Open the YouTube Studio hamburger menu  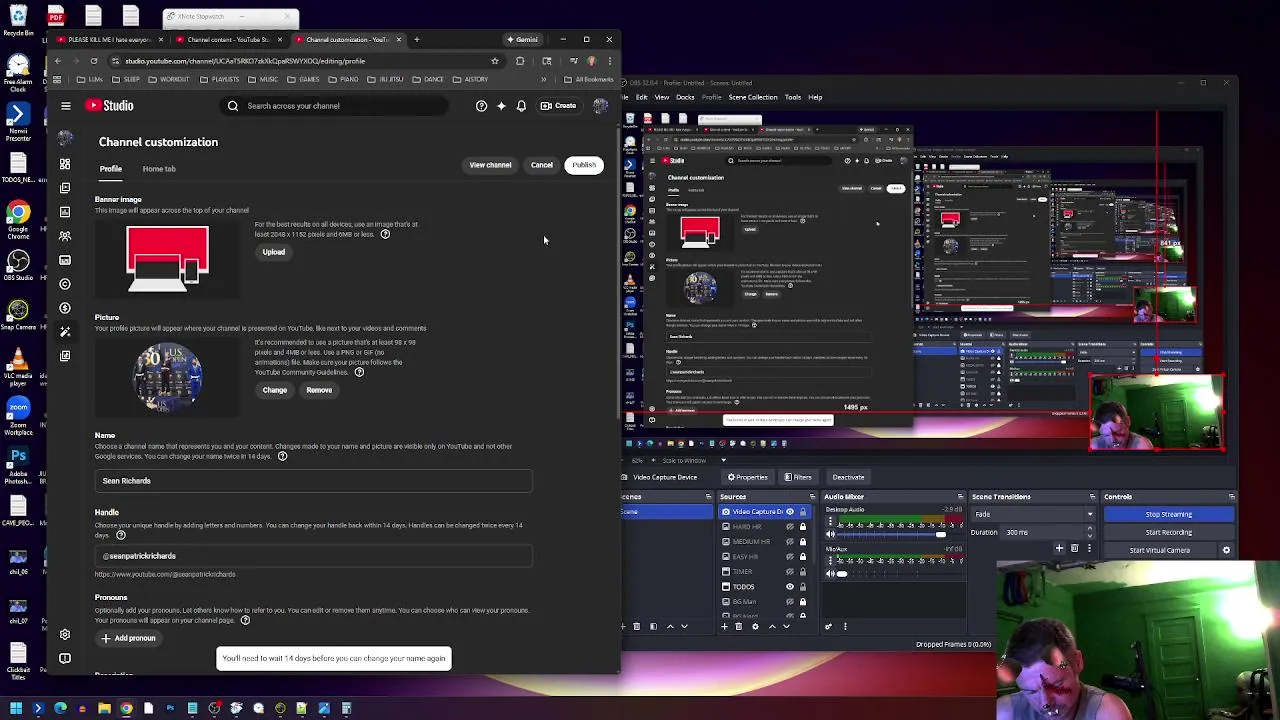[66, 106]
